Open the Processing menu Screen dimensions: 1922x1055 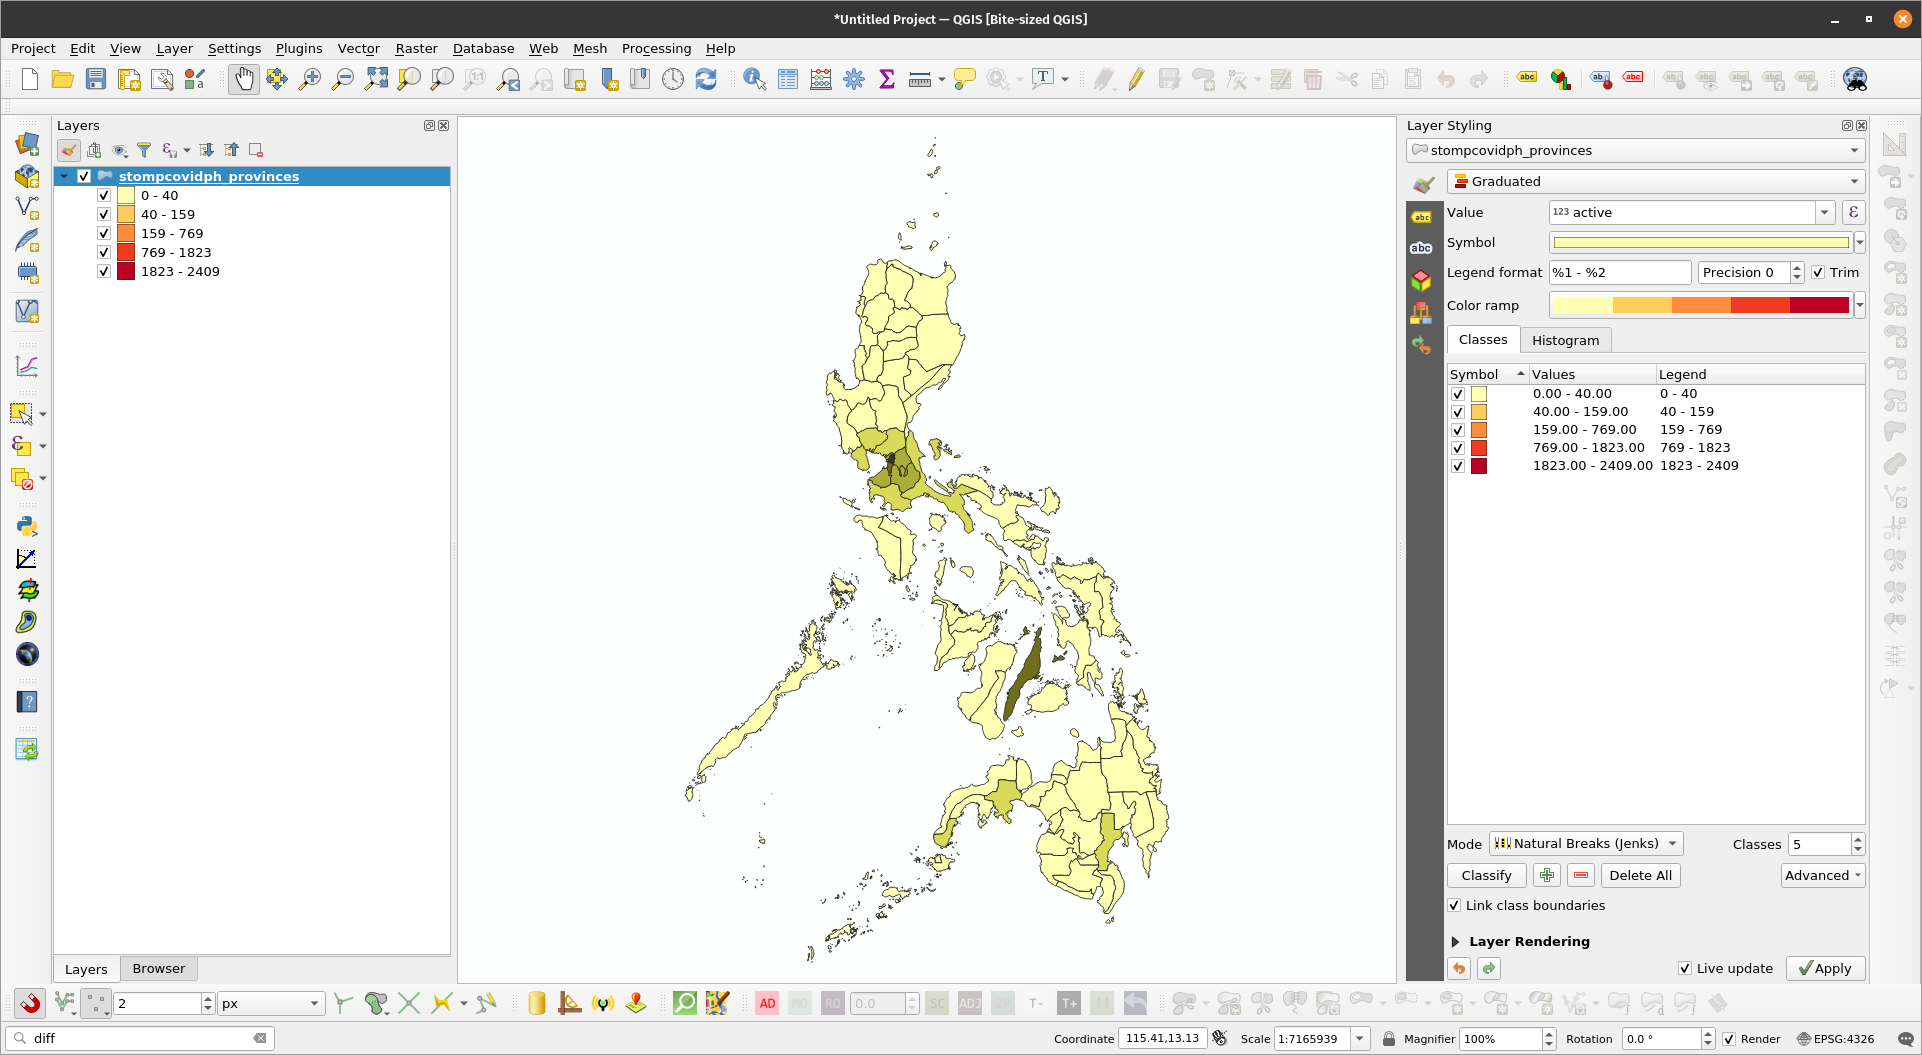tap(655, 48)
